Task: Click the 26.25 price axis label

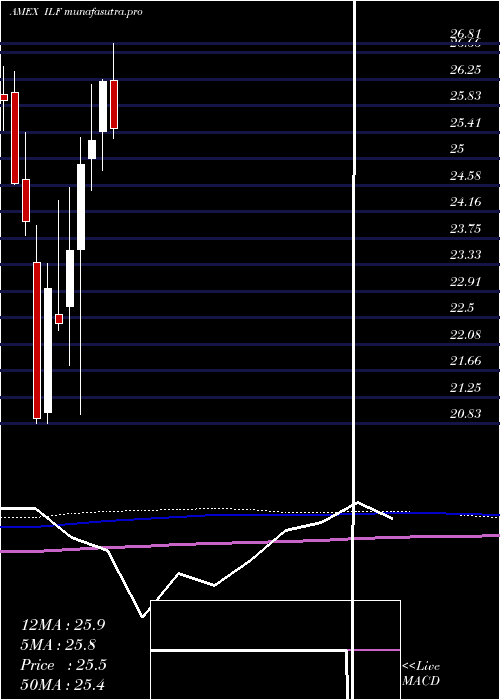Action: pos(465,70)
